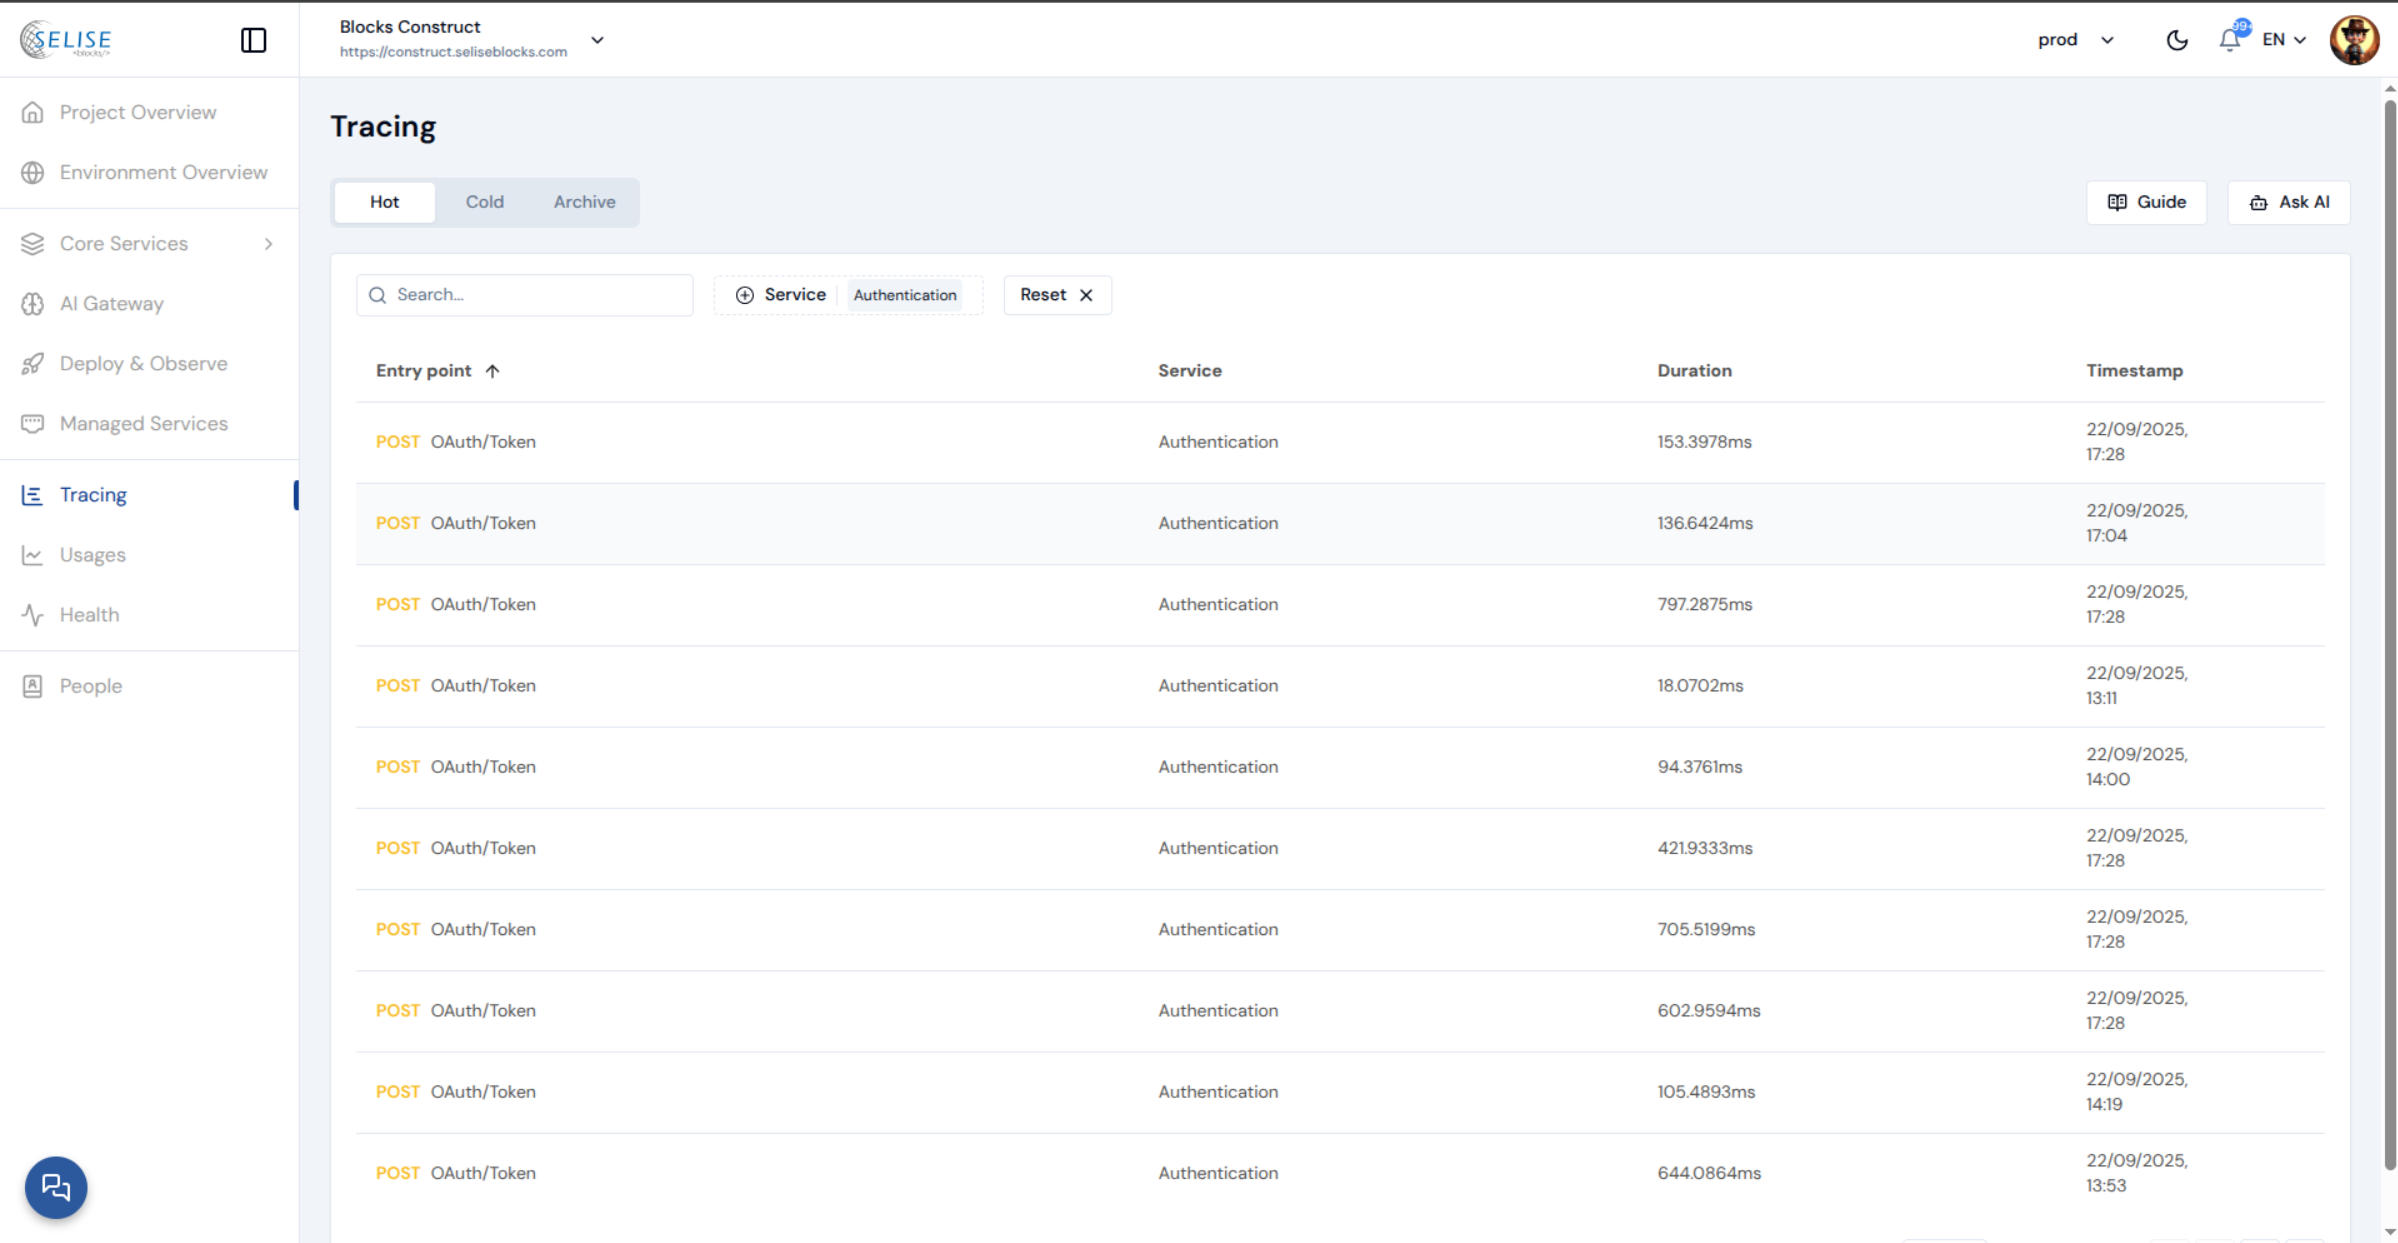Open the chat support bubble
The image size is (2398, 1243).
56,1187
